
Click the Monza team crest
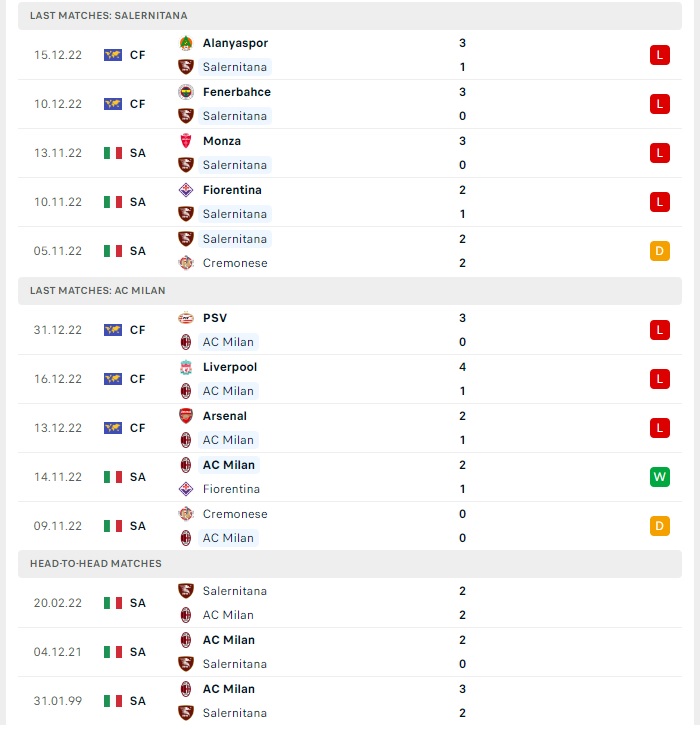click(186, 141)
